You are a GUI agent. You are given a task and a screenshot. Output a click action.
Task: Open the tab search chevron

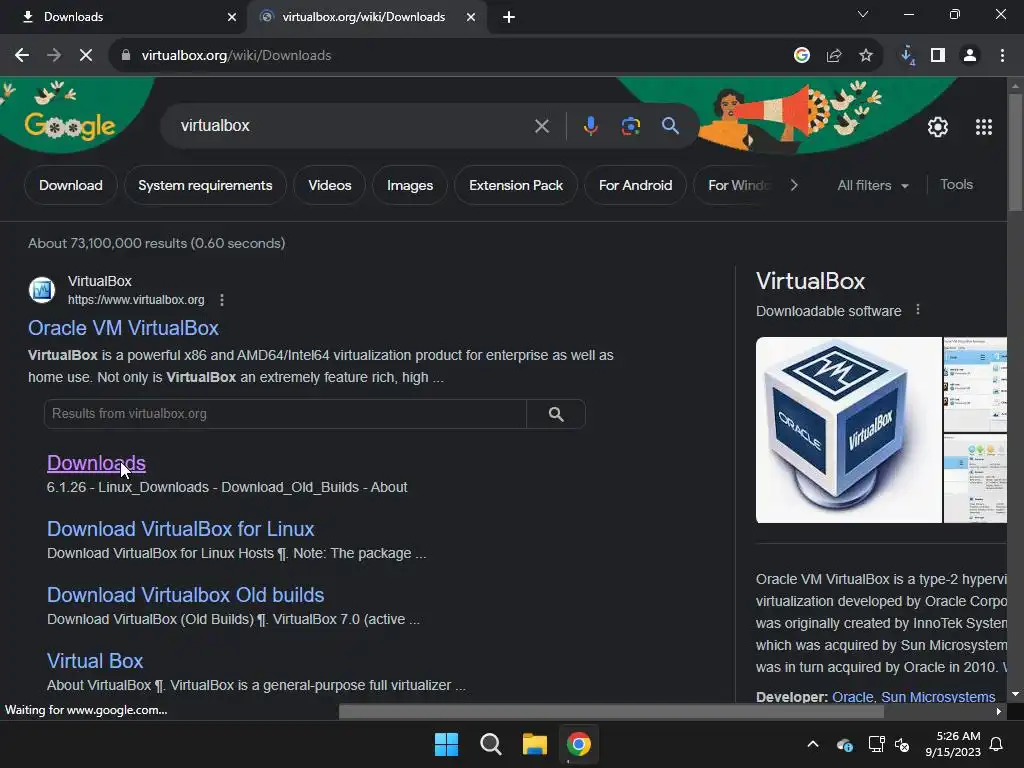[863, 14]
